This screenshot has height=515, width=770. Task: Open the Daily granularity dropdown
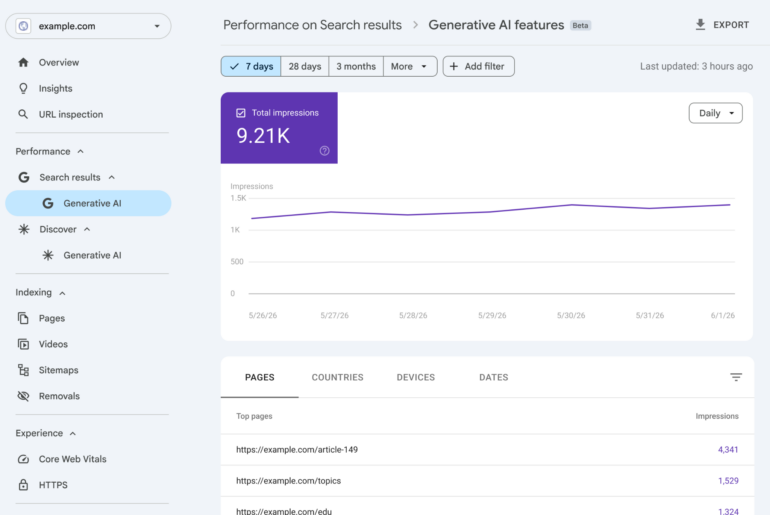coord(715,113)
